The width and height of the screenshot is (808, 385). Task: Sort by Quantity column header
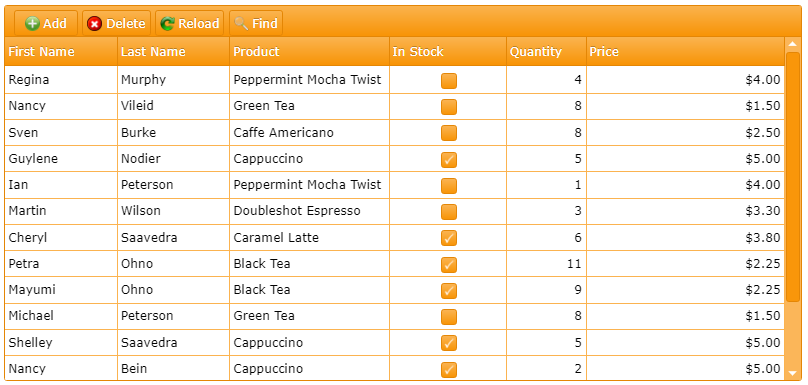tap(546, 52)
